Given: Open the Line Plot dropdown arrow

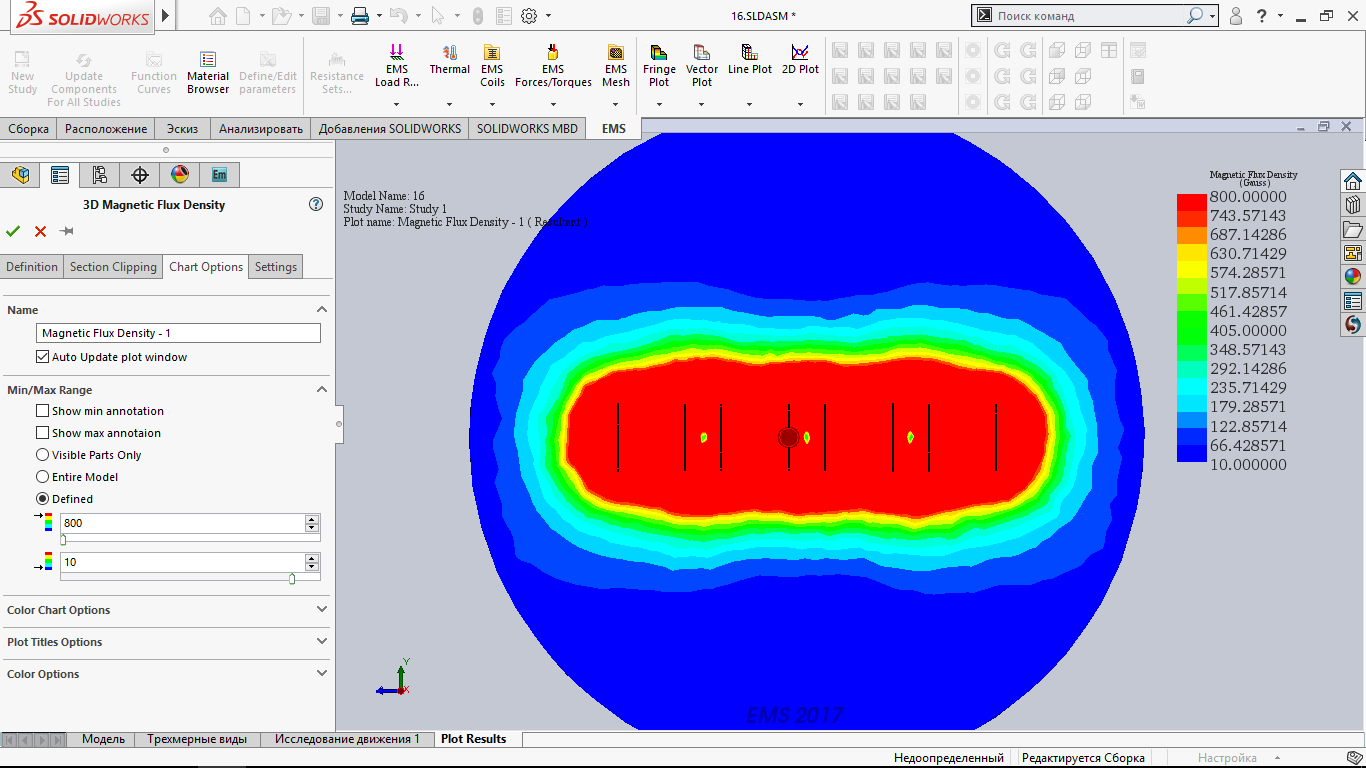Looking at the screenshot, I should [x=750, y=104].
